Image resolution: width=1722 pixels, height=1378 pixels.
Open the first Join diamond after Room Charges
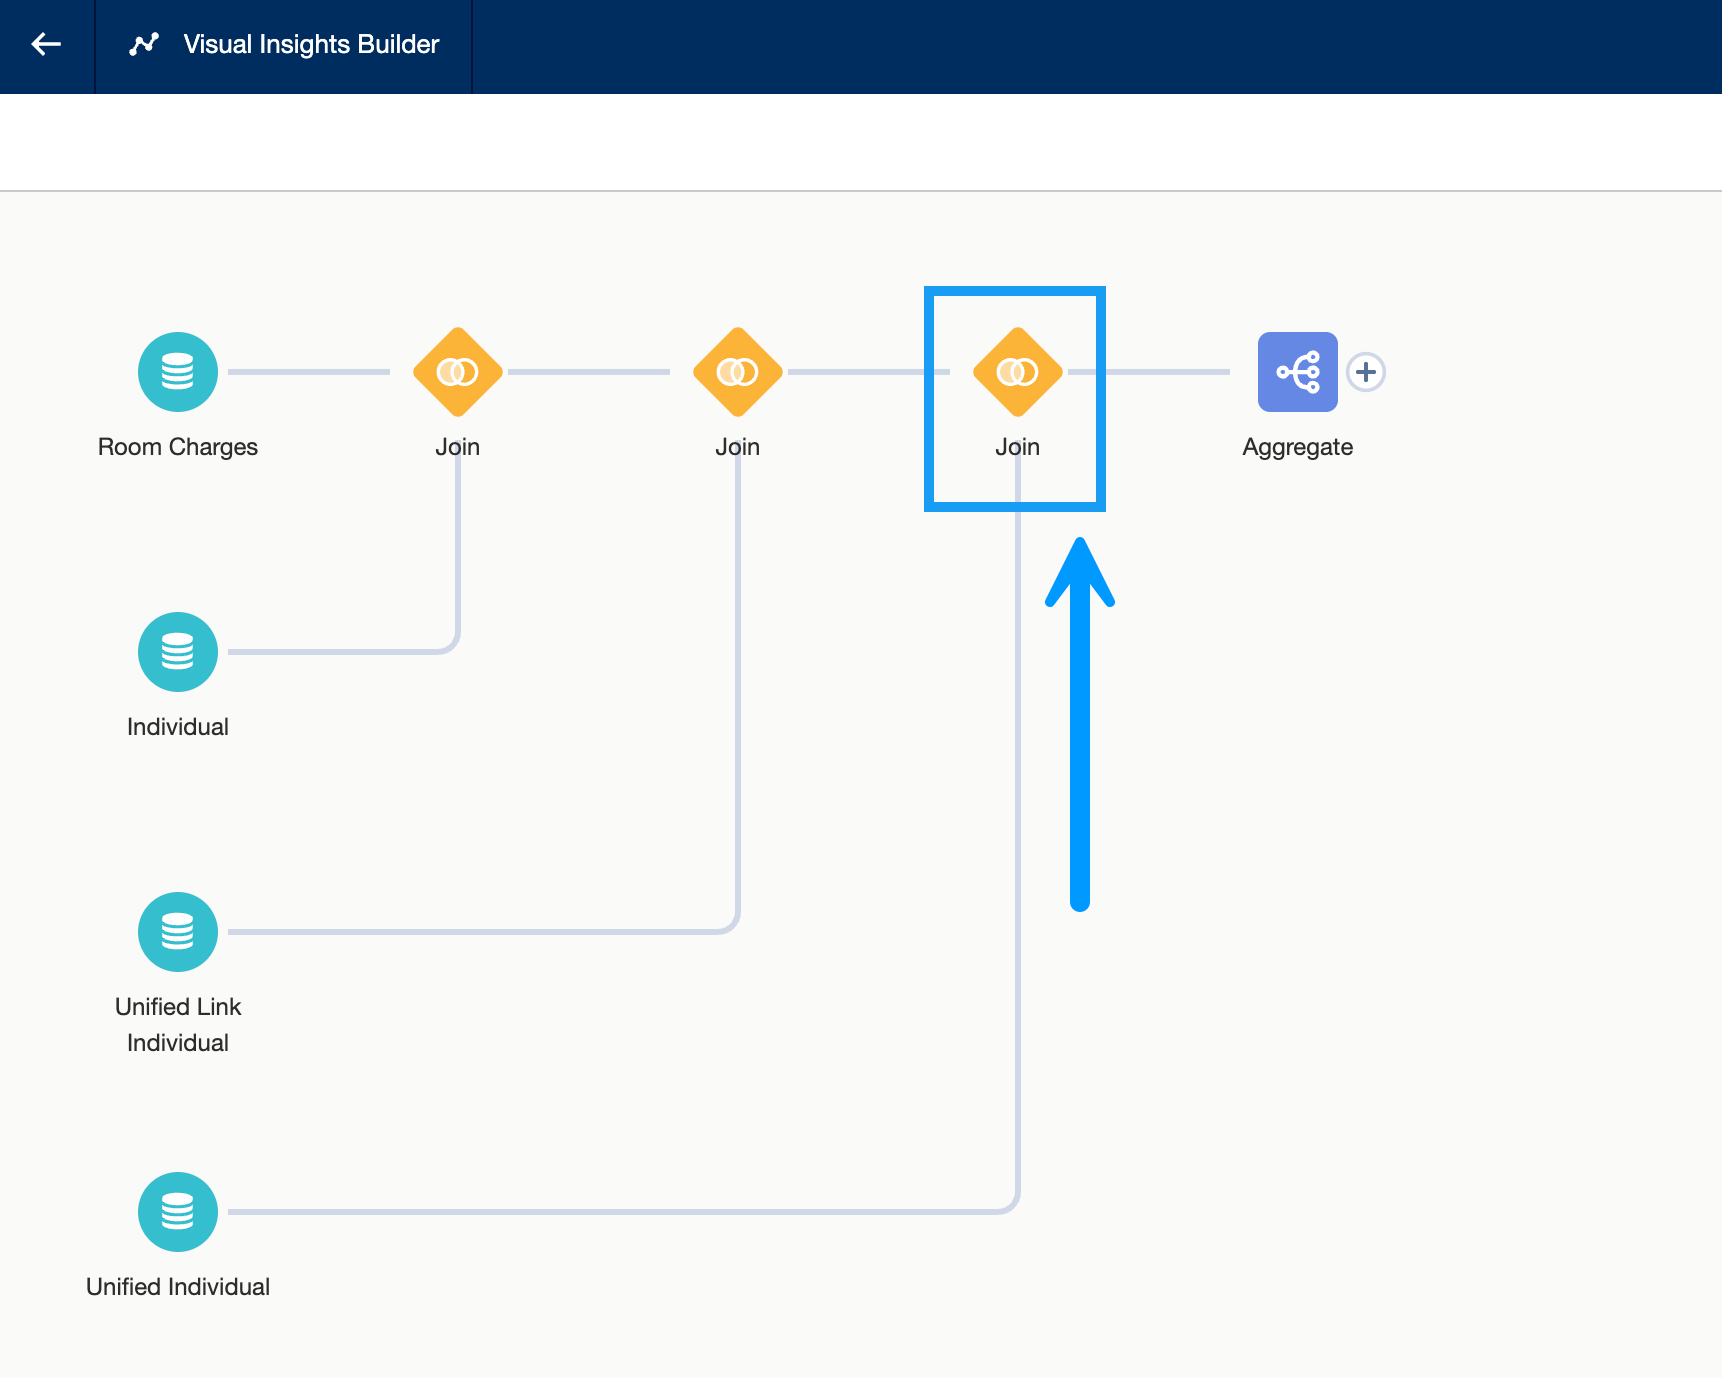(458, 372)
